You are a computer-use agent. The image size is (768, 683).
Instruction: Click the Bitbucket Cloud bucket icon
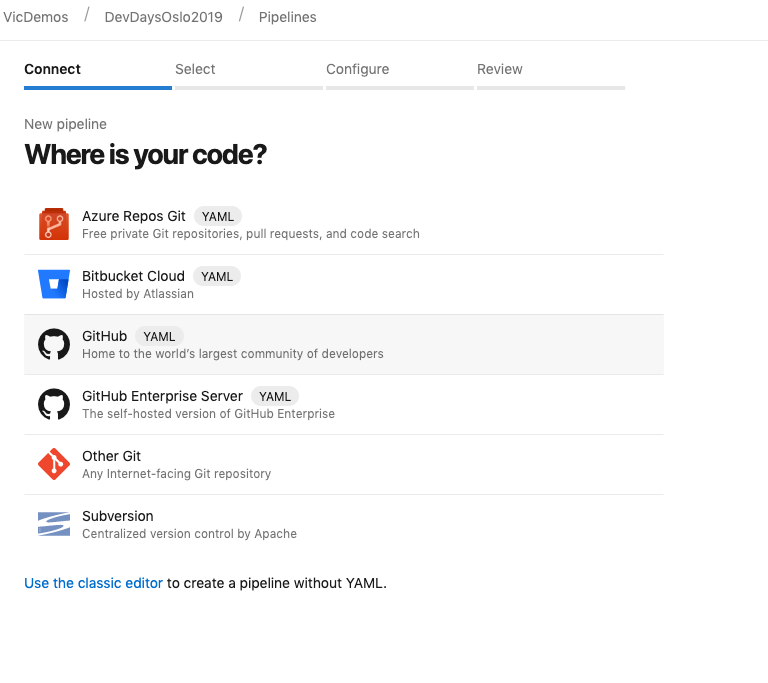click(x=54, y=284)
